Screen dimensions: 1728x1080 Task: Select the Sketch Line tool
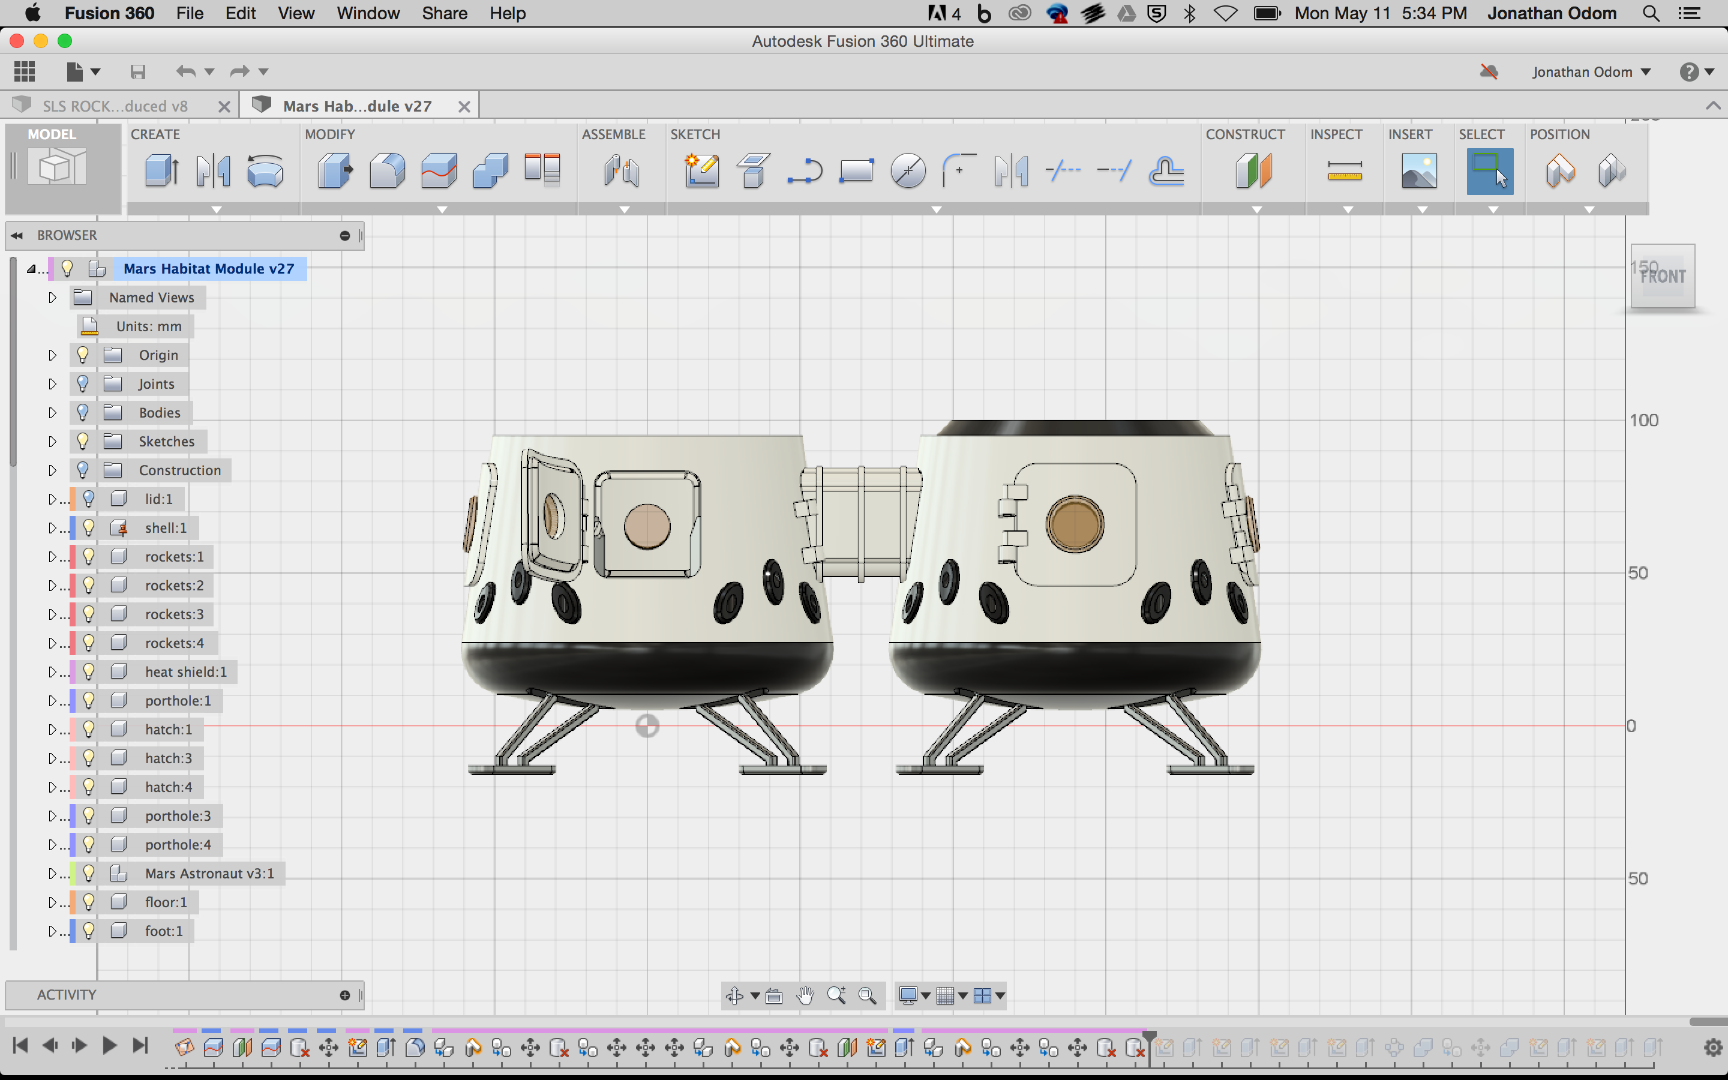click(805, 171)
